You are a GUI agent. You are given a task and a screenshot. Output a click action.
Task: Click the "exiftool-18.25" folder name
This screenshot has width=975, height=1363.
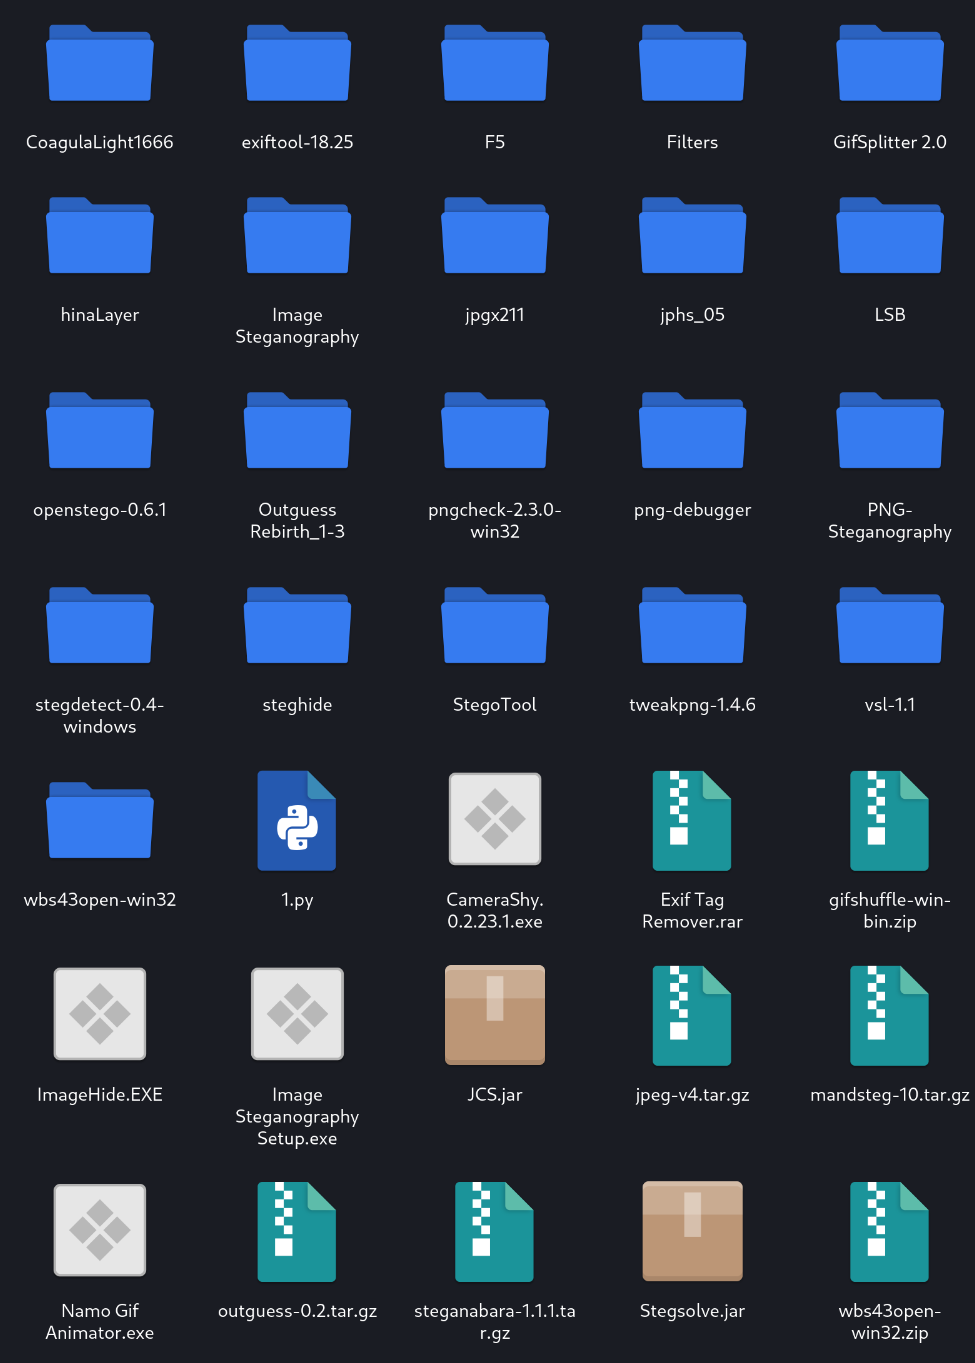(297, 142)
